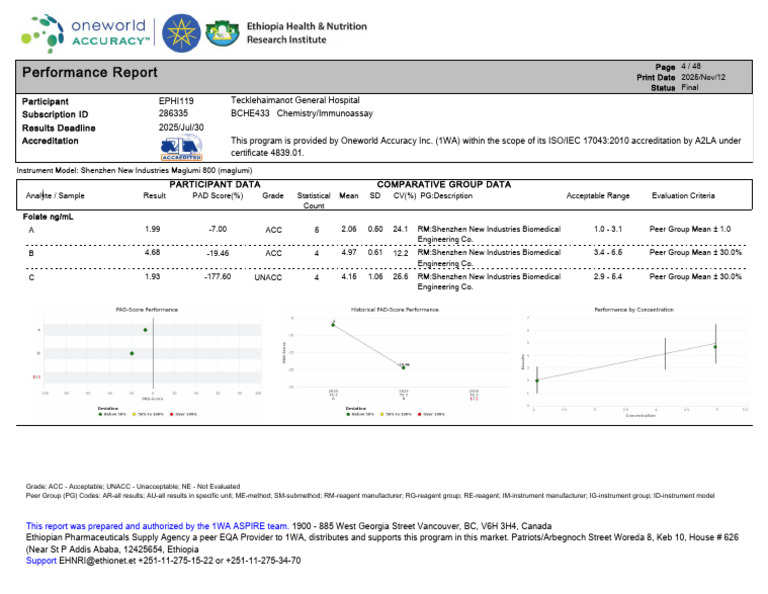Click acceptable range 2.9 - 6.4
The width and height of the screenshot is (768, 594).
608,276
